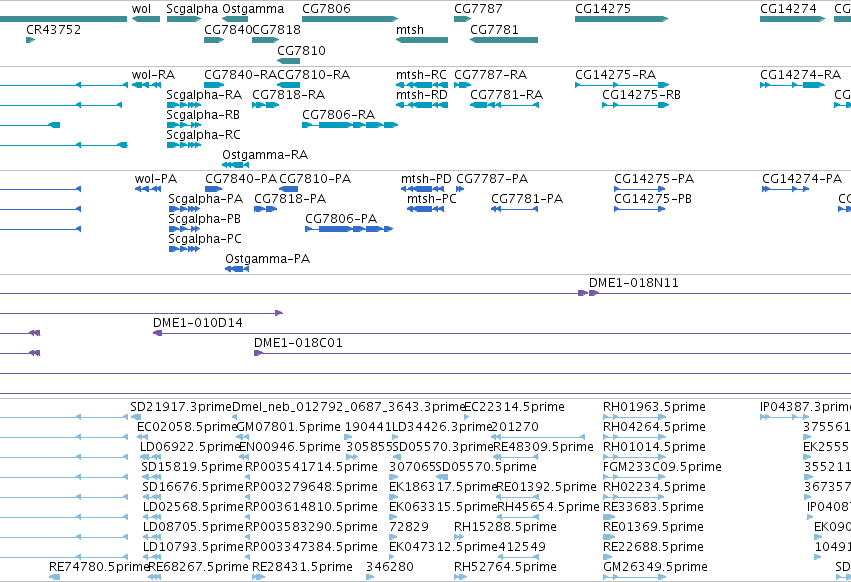Click the DME1-010D14 BAC label
851x582 pixels.
point(198,324)
